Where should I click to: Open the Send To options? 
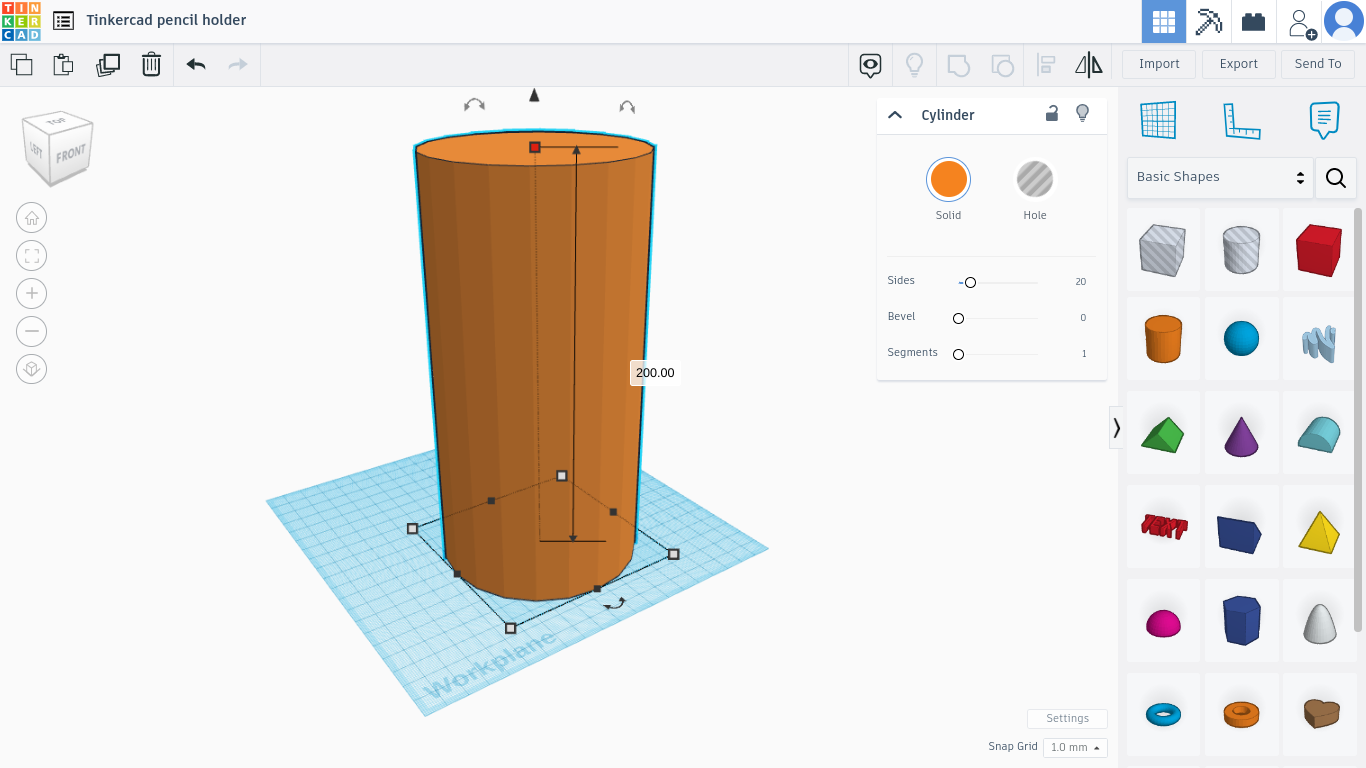click(x=1317, y=63)
